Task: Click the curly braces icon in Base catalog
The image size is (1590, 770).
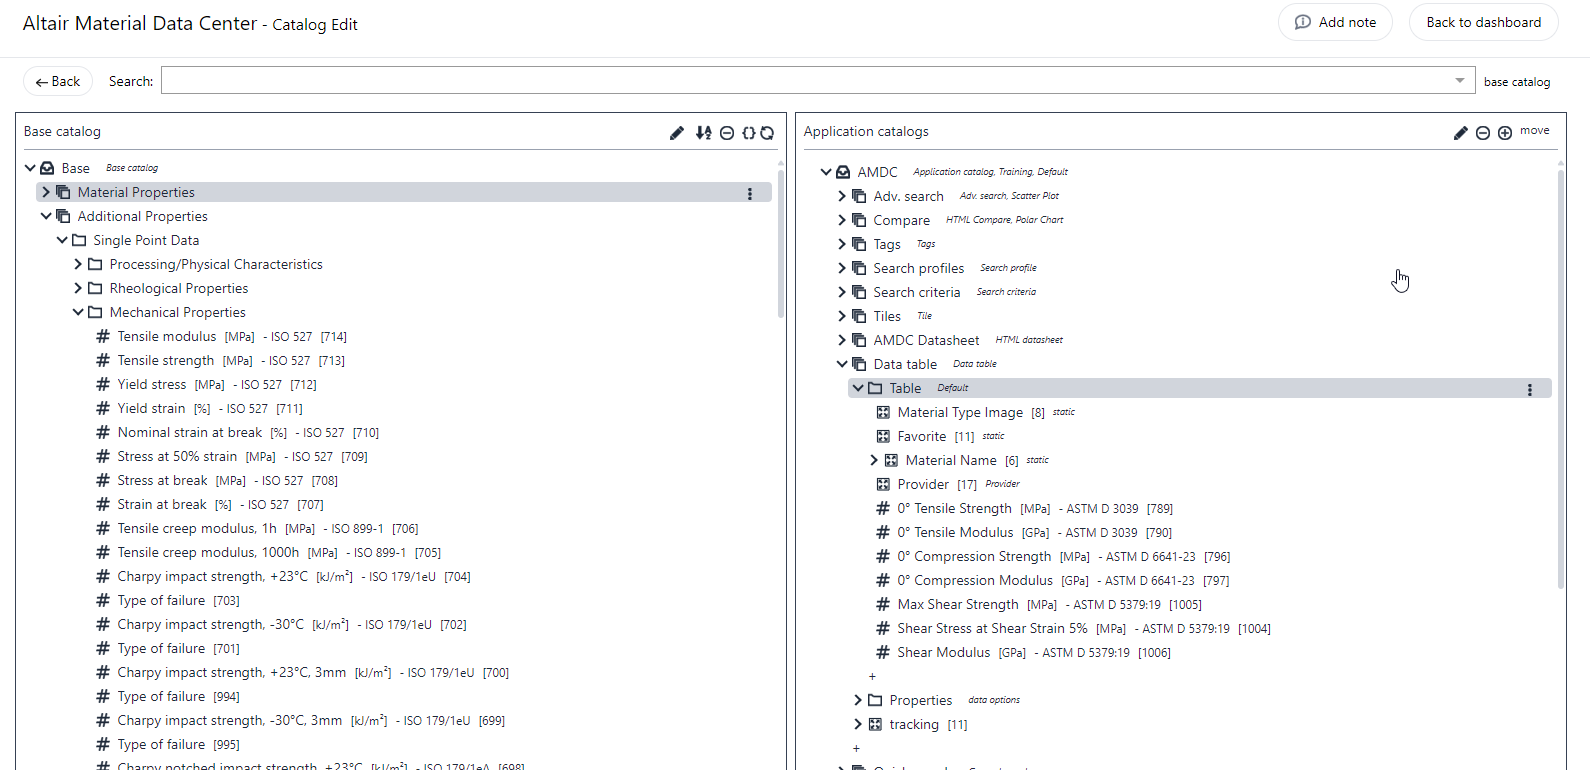Action: coord(748,133)
